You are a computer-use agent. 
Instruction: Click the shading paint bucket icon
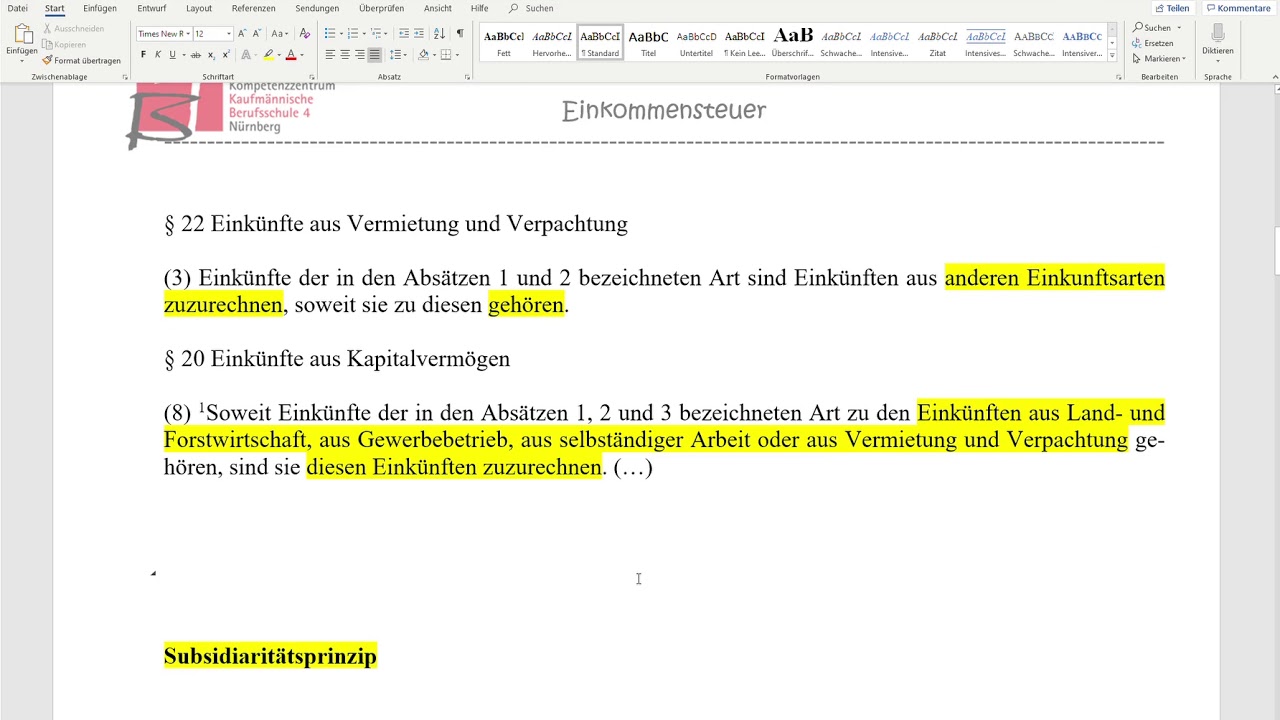[x=423, y=55]
